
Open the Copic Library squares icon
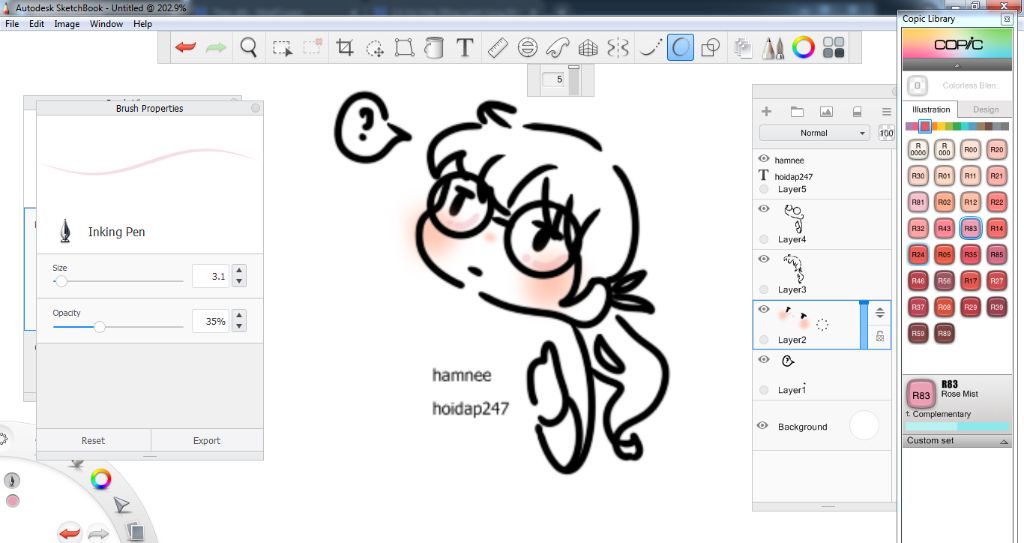click(x=833, y=47)
